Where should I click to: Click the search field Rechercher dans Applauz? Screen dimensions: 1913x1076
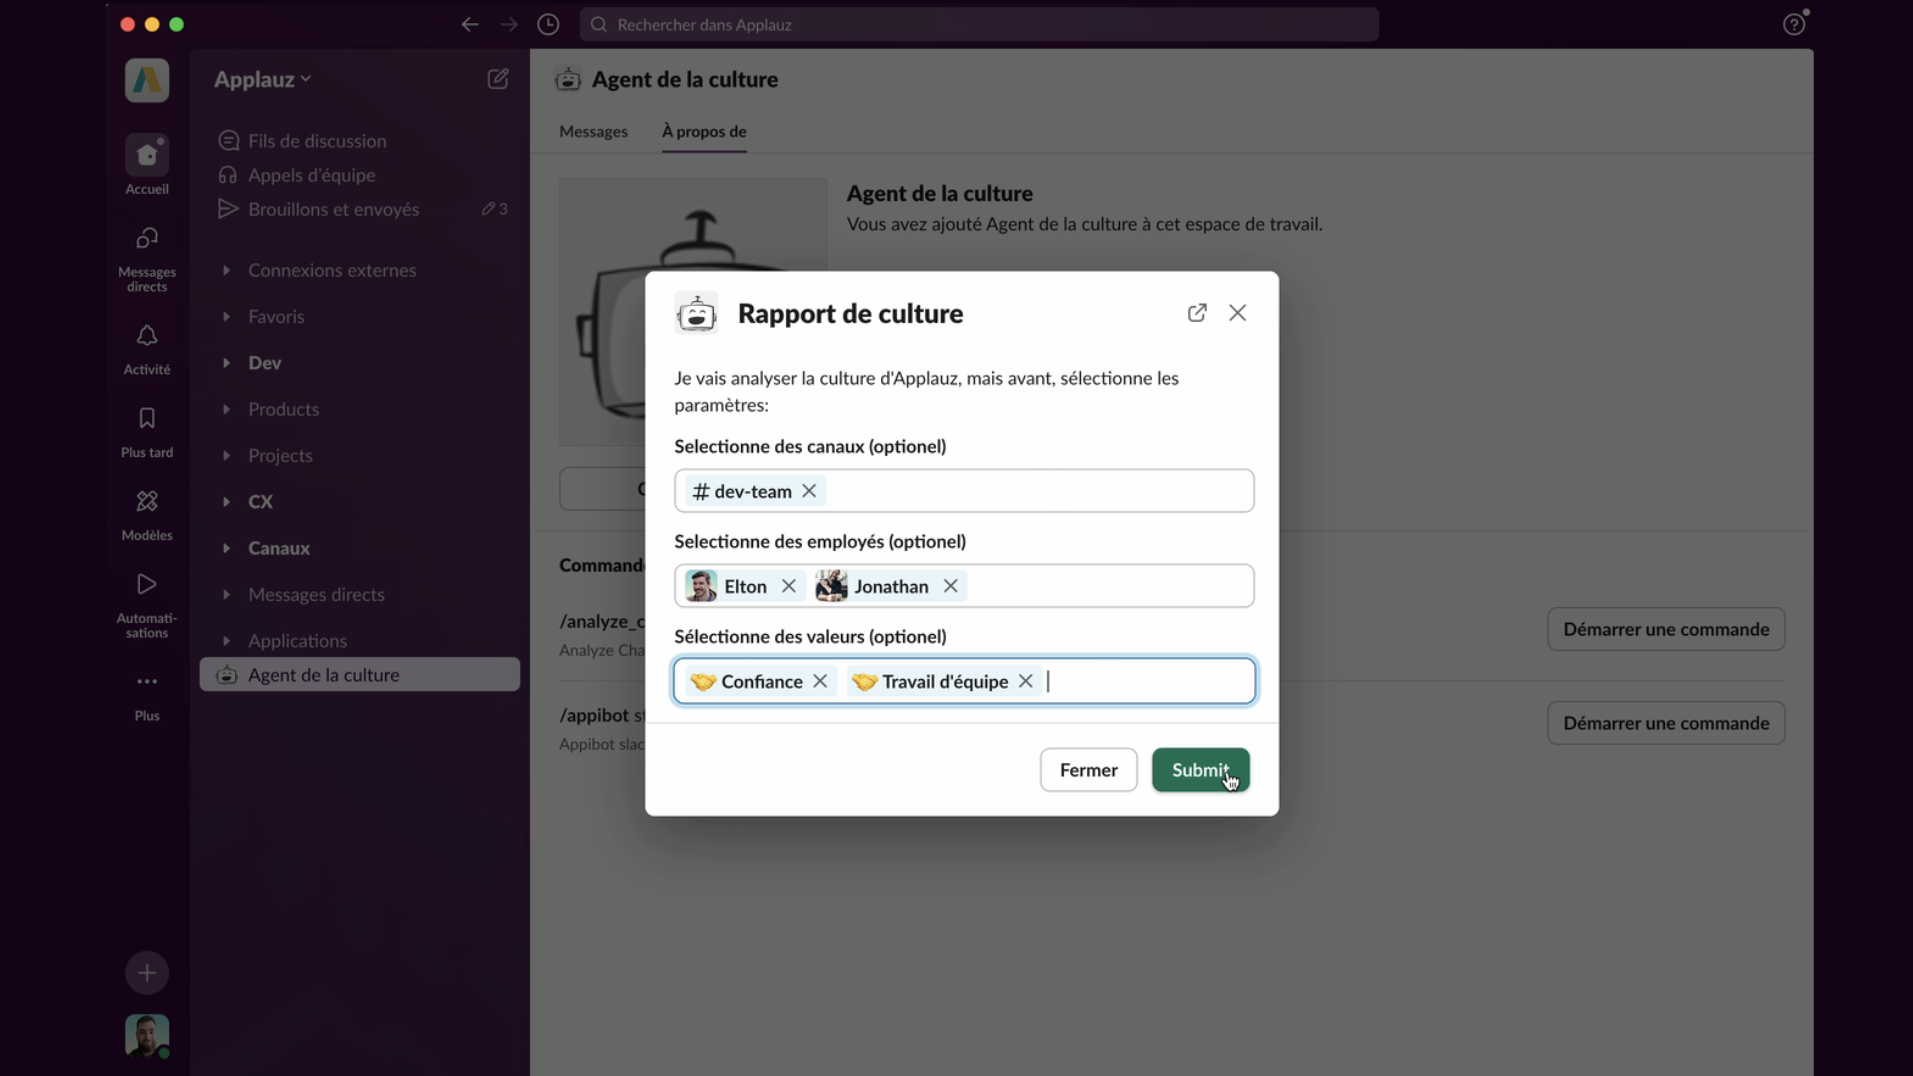pyautogui.click(x=978, y=25)
